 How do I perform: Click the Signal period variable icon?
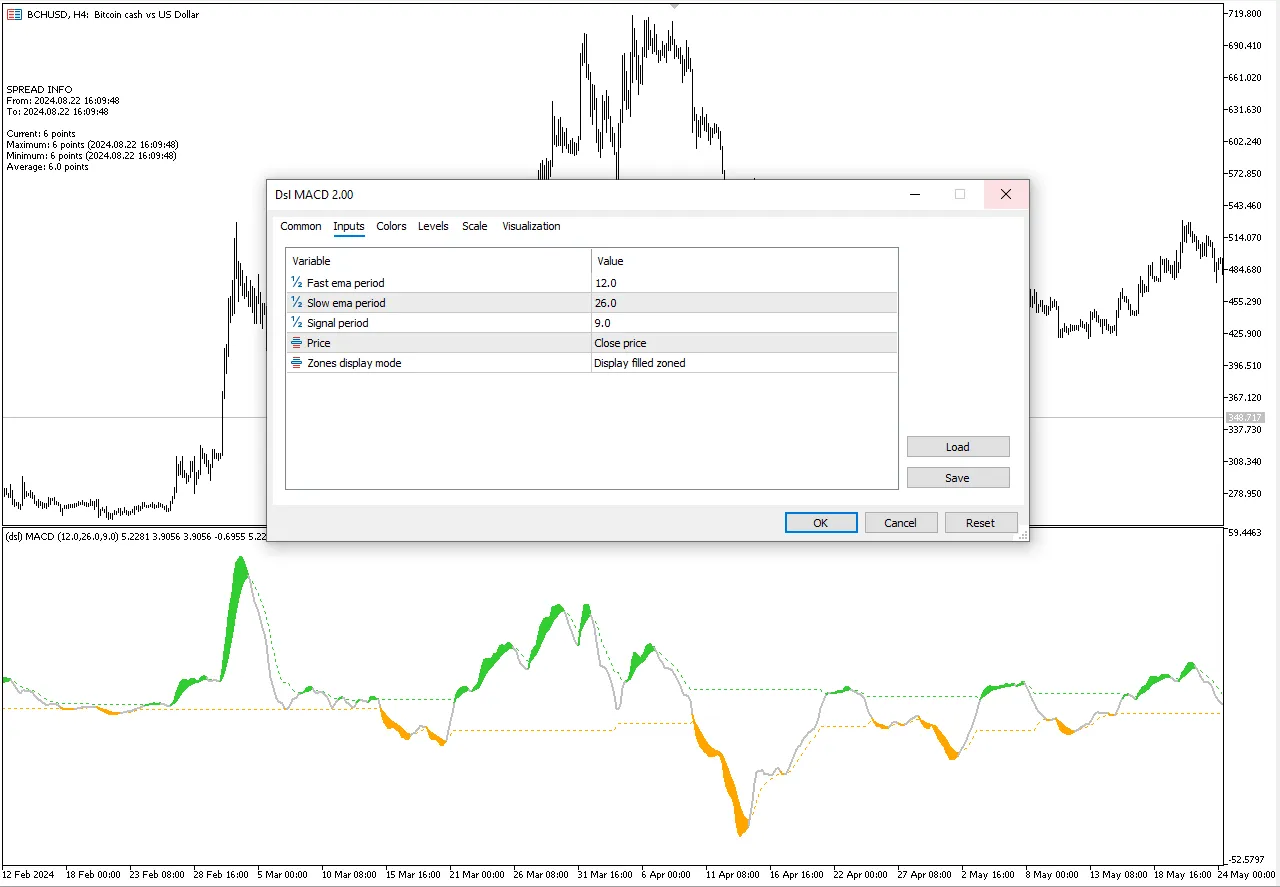(x=297, y=323)
